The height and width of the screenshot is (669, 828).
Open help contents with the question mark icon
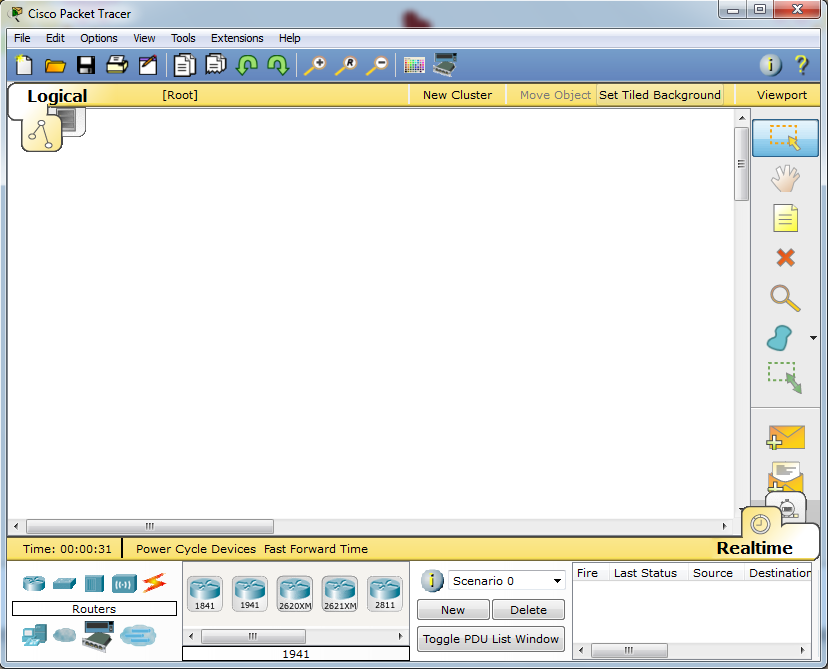801,65
